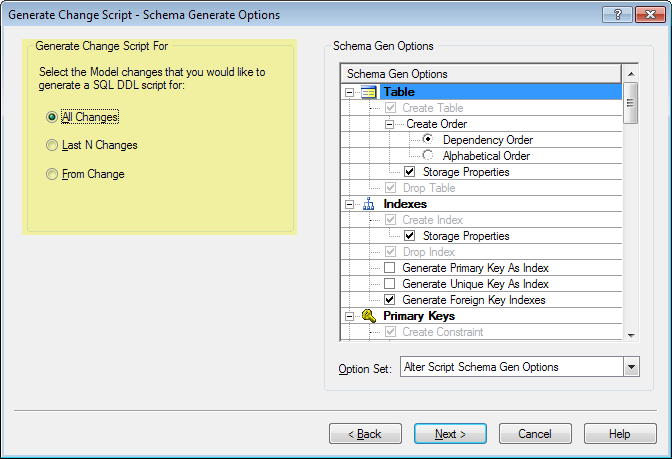The image size is (672, 459).
Task: Click the Next button
Action: pos(450,434)
